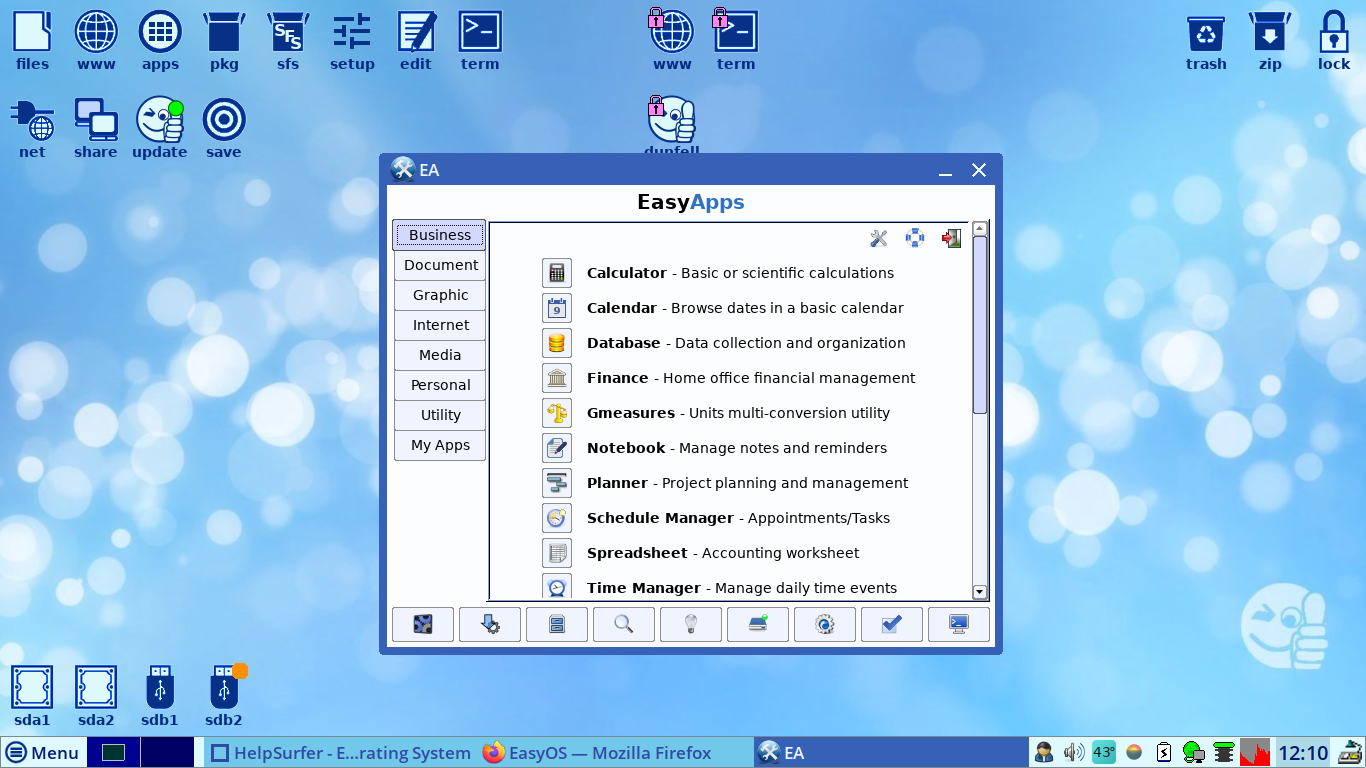Click the 43° temperature tray indicator
The image size is (1366, 768).
[x=1103, y=752]
